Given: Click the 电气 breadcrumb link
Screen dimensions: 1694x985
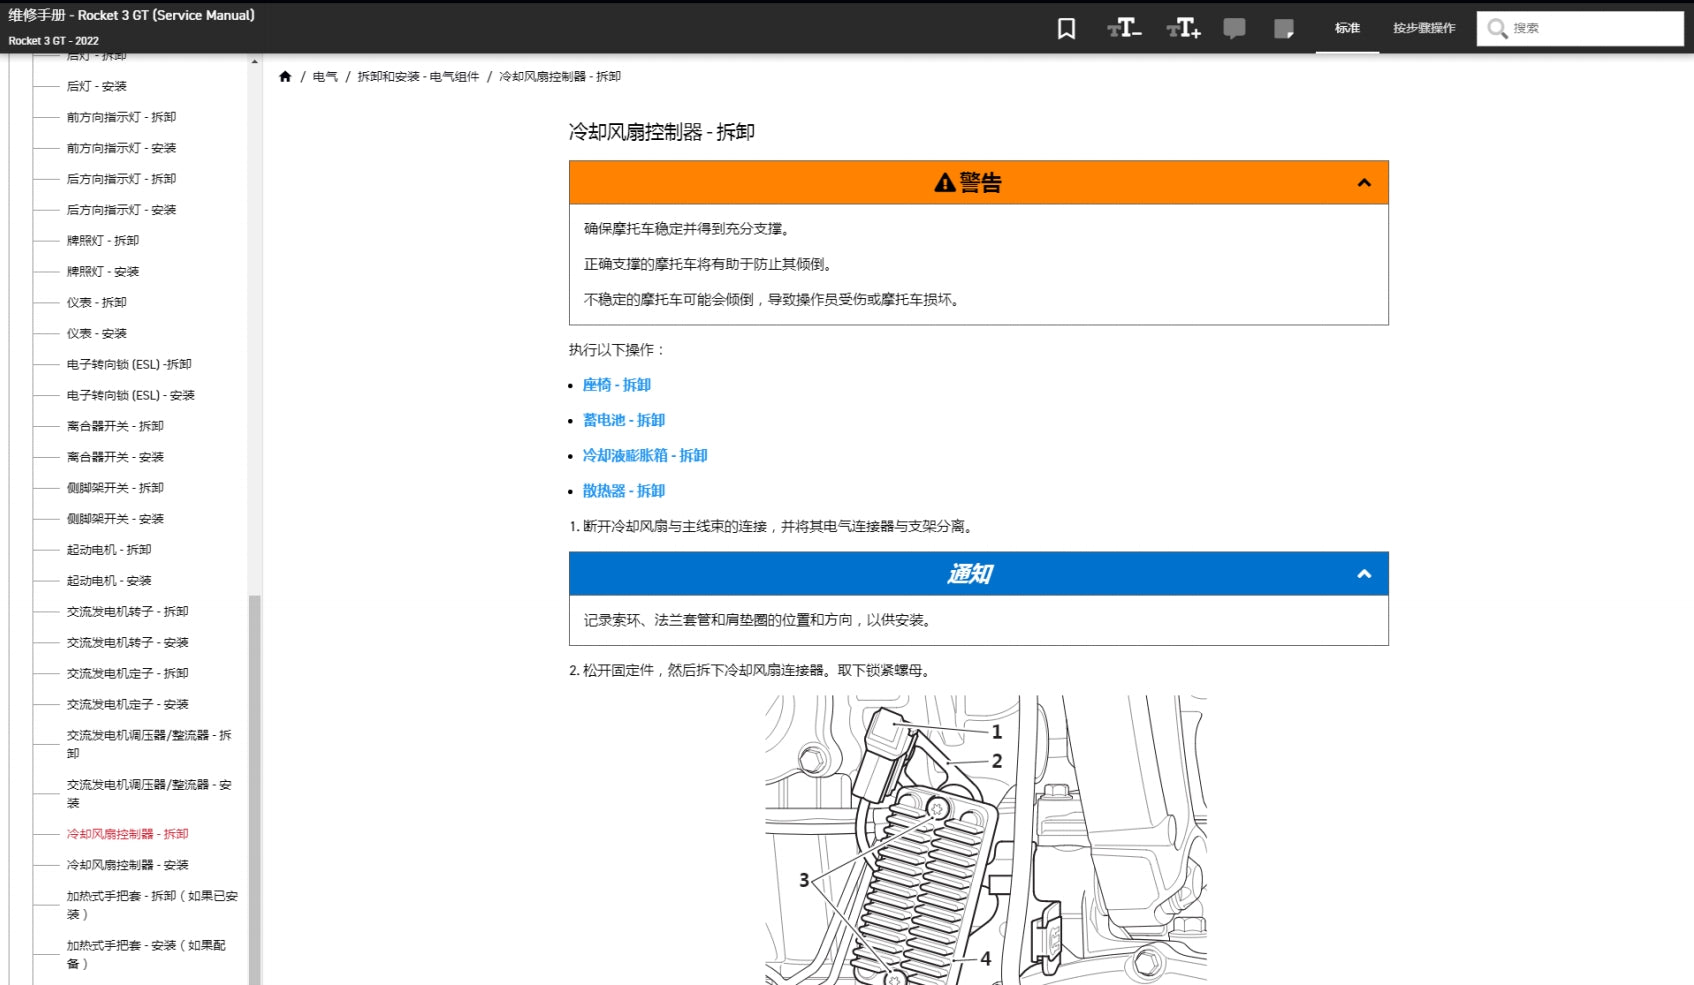Looking at the screenshot, I should click(x=325, y=77).
